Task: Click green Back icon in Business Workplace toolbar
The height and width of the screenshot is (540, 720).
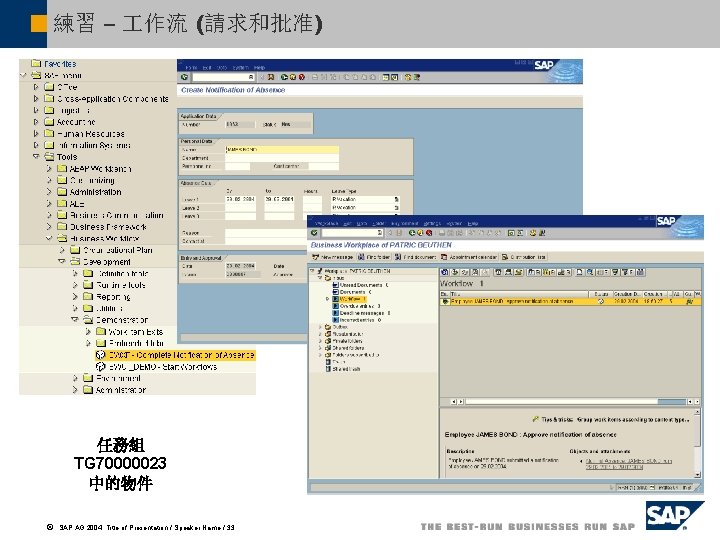Action: point(412,233)
